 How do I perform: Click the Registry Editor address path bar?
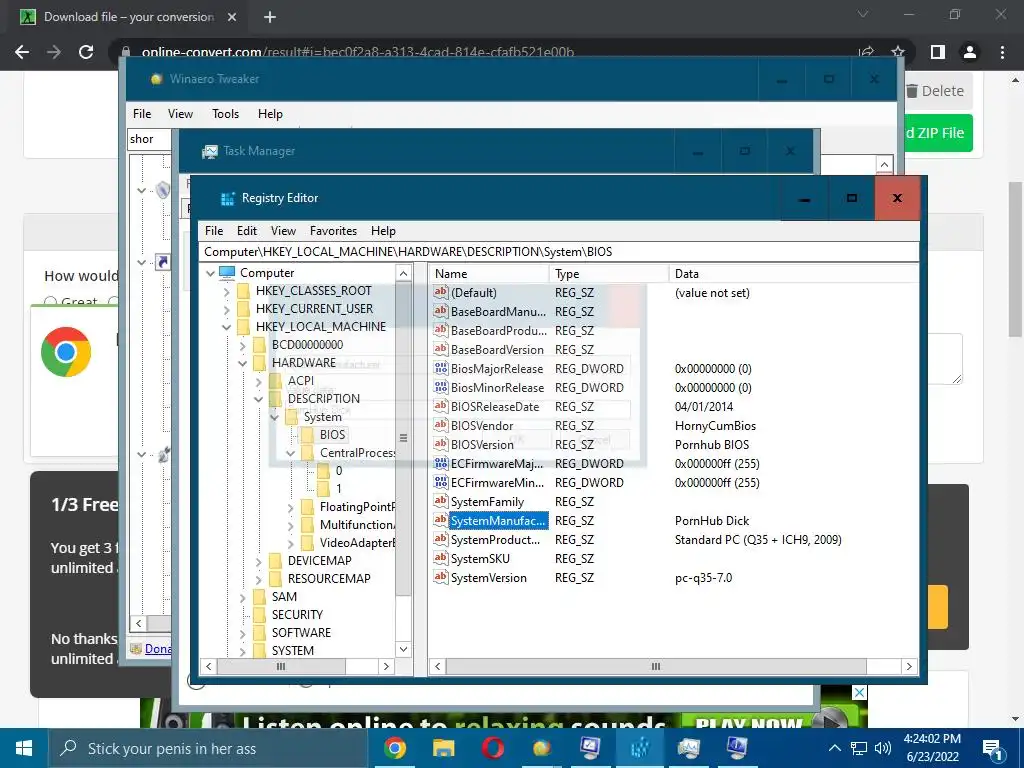[560, 251]
